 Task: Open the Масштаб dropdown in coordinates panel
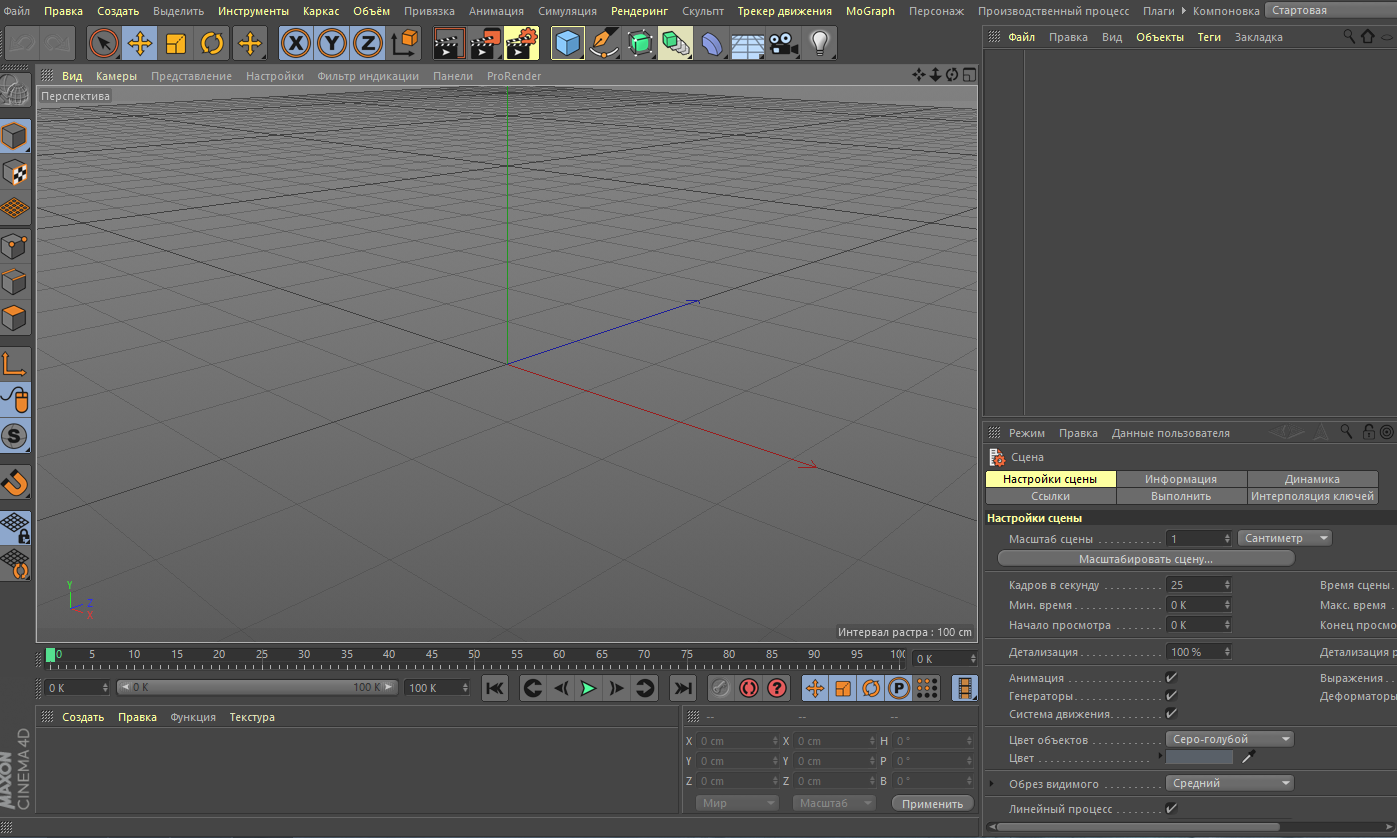tap(834, 803)
